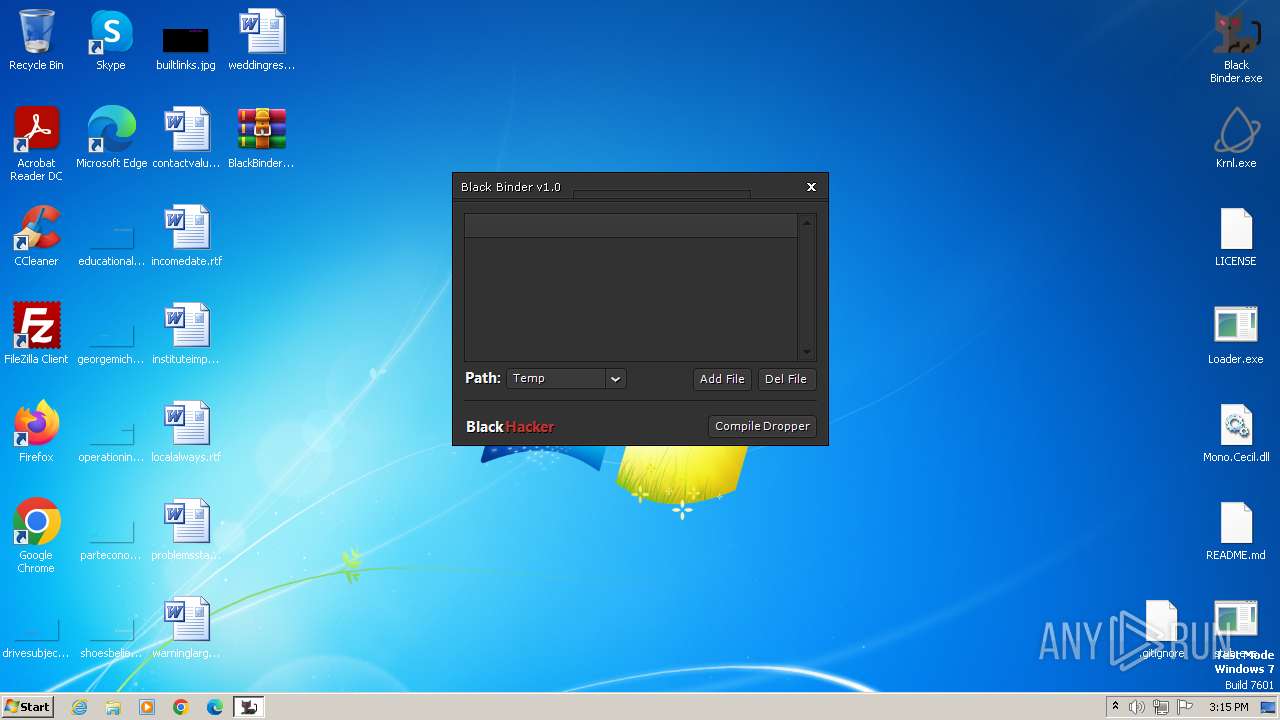Click the 3:15 PM taskbar clock
Viewport: 1280px width, 720px height.
1229,707
